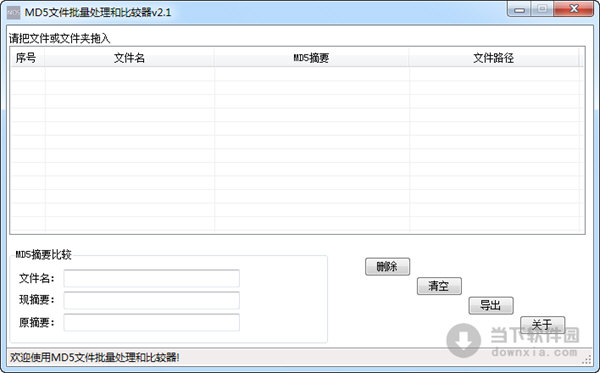Click the 请把文件或文件夹拖入 label
This screenshot has height=373, width=600.
tap(59, 38)
